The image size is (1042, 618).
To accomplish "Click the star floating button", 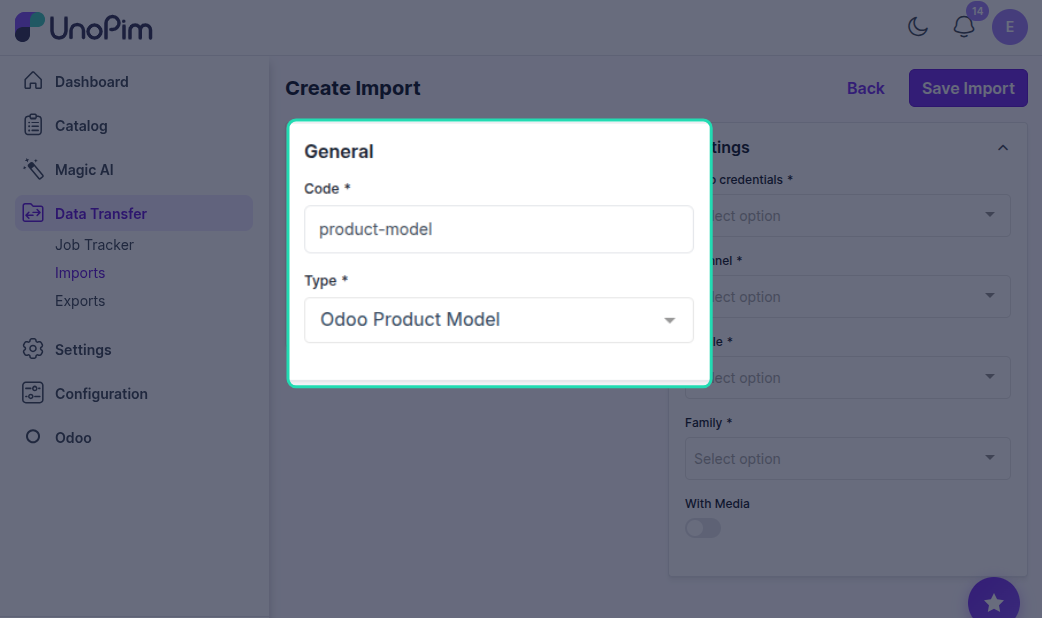I will click(x=993, y=601).
